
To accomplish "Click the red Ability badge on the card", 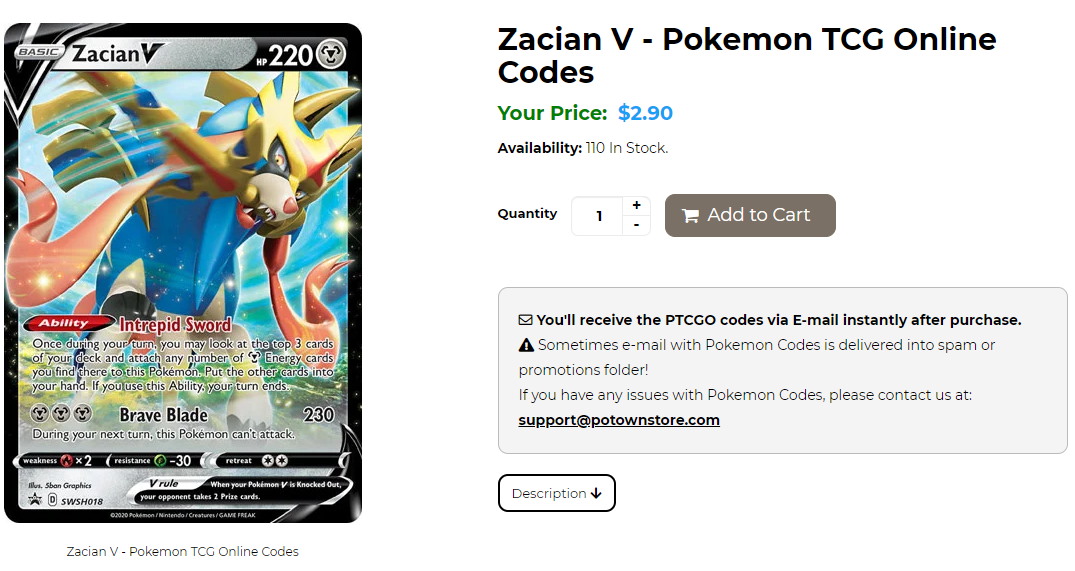I will [x=76, y=324].
